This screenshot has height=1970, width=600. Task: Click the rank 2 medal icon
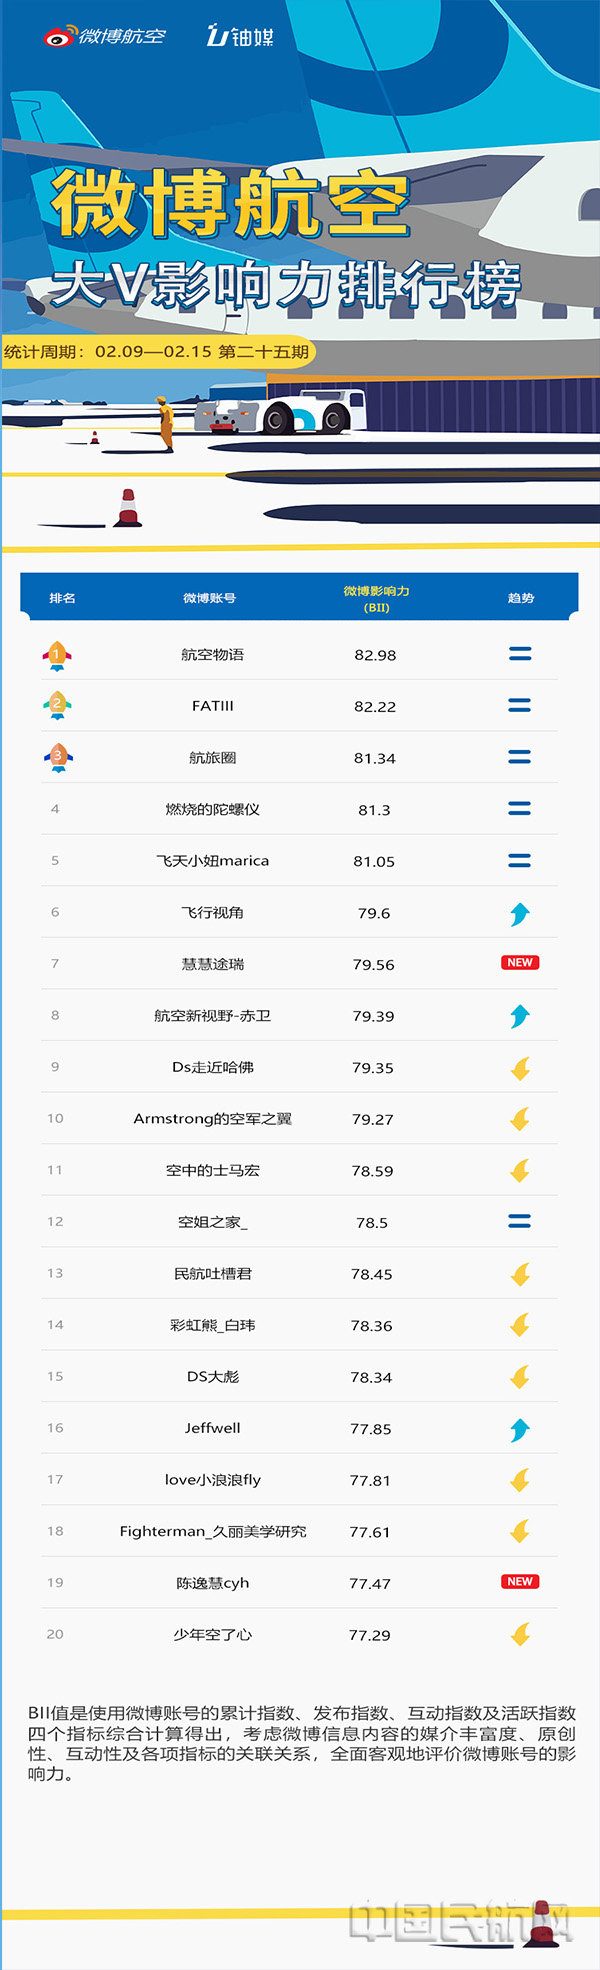(57, 706)
